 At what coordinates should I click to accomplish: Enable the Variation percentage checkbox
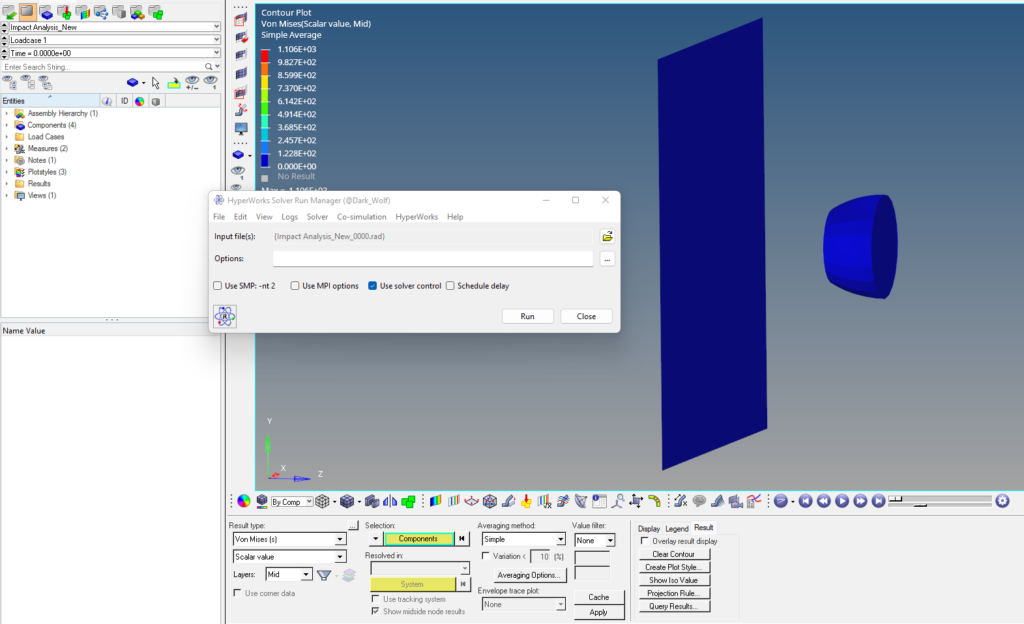485,556
